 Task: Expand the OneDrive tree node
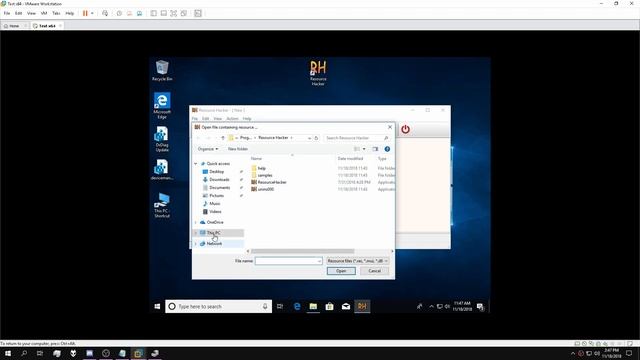tap(196, 222)
